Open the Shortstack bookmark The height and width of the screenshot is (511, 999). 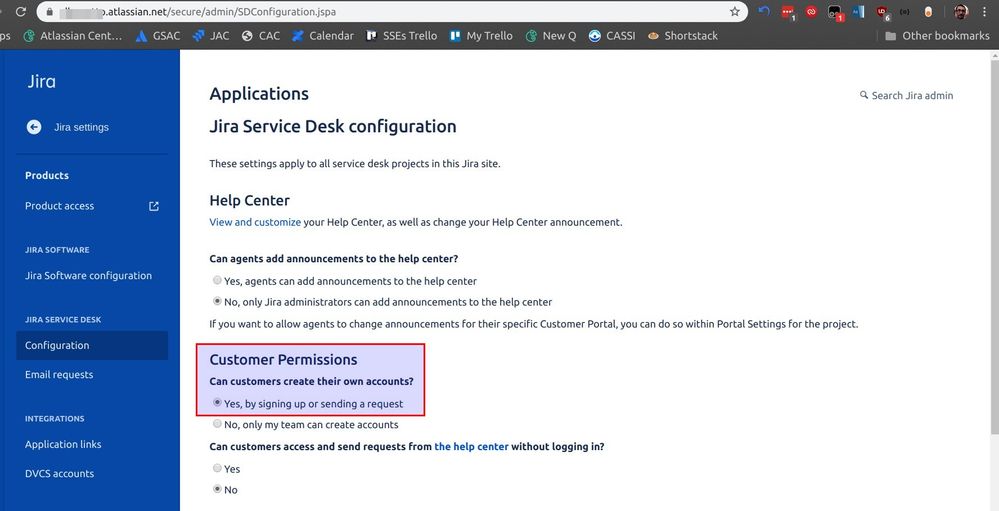pos(682,36)
